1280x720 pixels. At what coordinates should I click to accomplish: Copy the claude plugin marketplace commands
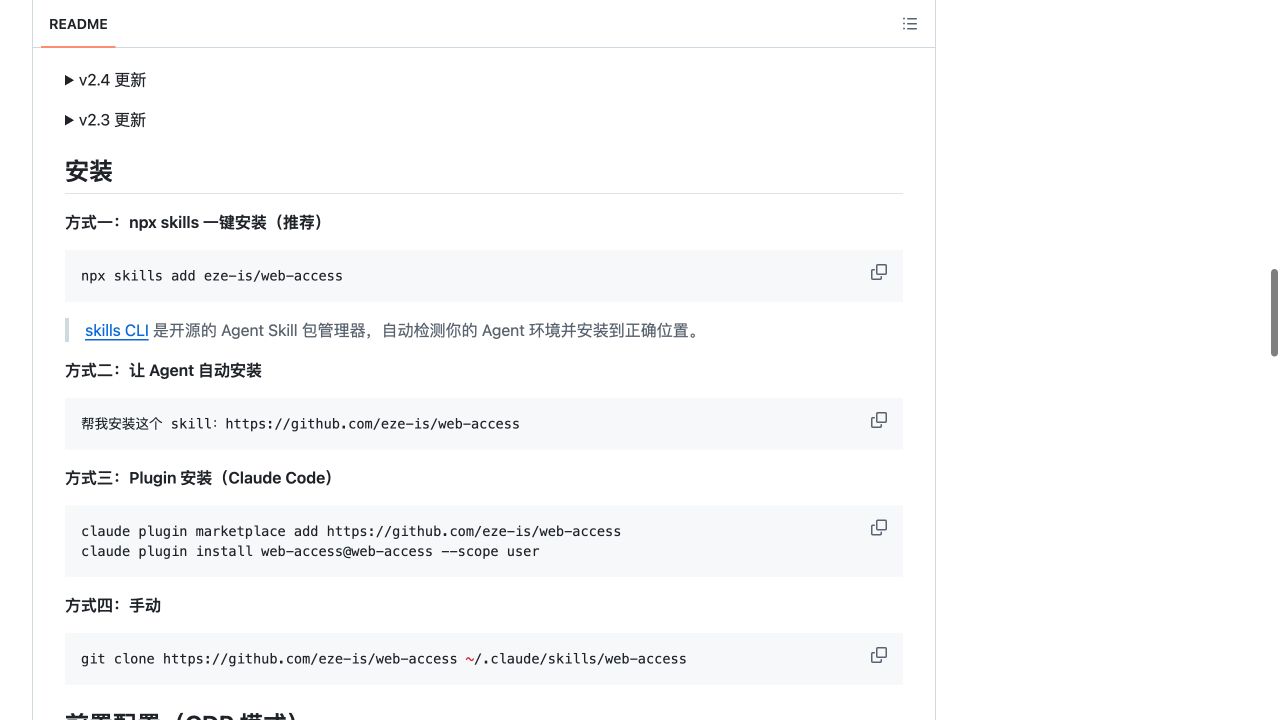pyautogui.click(x=879, y=527)
